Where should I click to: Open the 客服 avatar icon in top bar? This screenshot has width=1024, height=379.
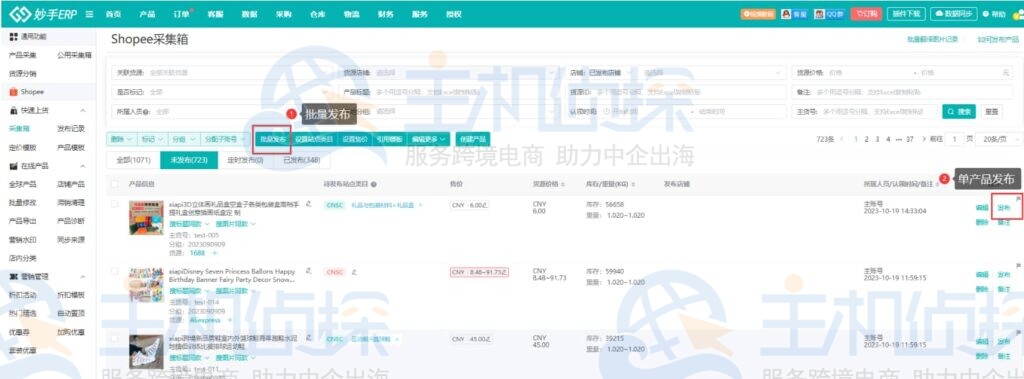pos(786,14)
